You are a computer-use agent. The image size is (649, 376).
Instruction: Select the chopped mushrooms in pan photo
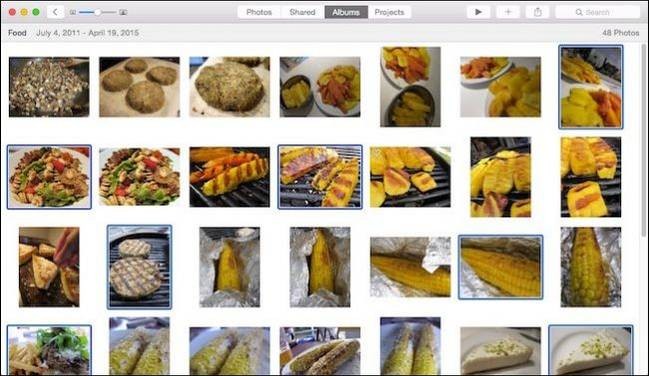[49, 87]
